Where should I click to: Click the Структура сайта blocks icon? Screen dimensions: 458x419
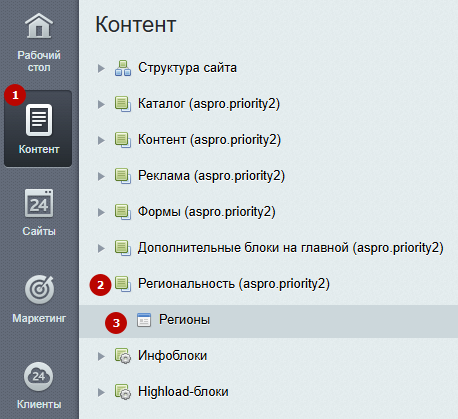(123, 68)
